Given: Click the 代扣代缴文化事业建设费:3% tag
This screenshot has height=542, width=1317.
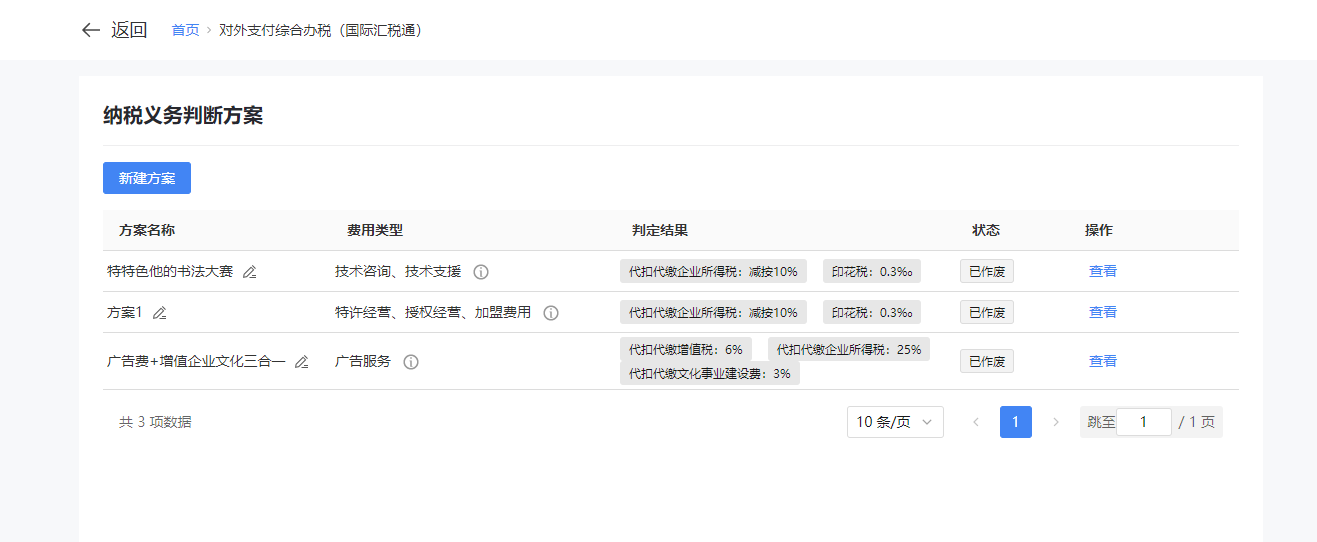Looking at the screenshot, I should [709, 374].
